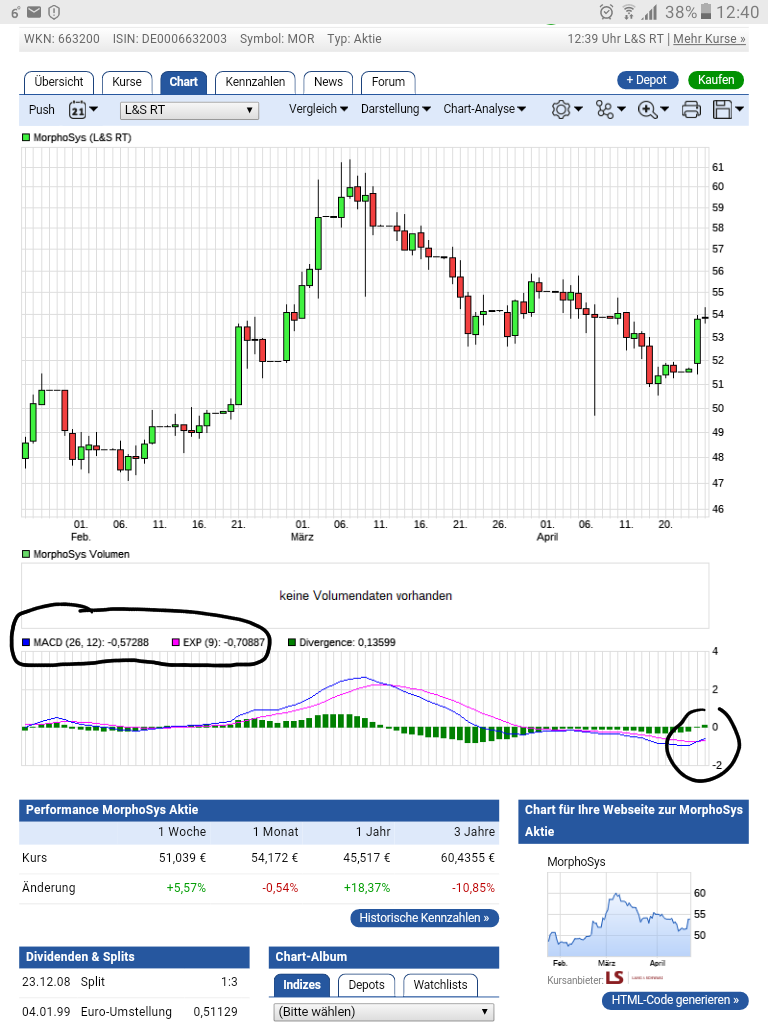Select the Indizes tab in Chart-Album
768x1024 pixels.
[x=302, y=985]
